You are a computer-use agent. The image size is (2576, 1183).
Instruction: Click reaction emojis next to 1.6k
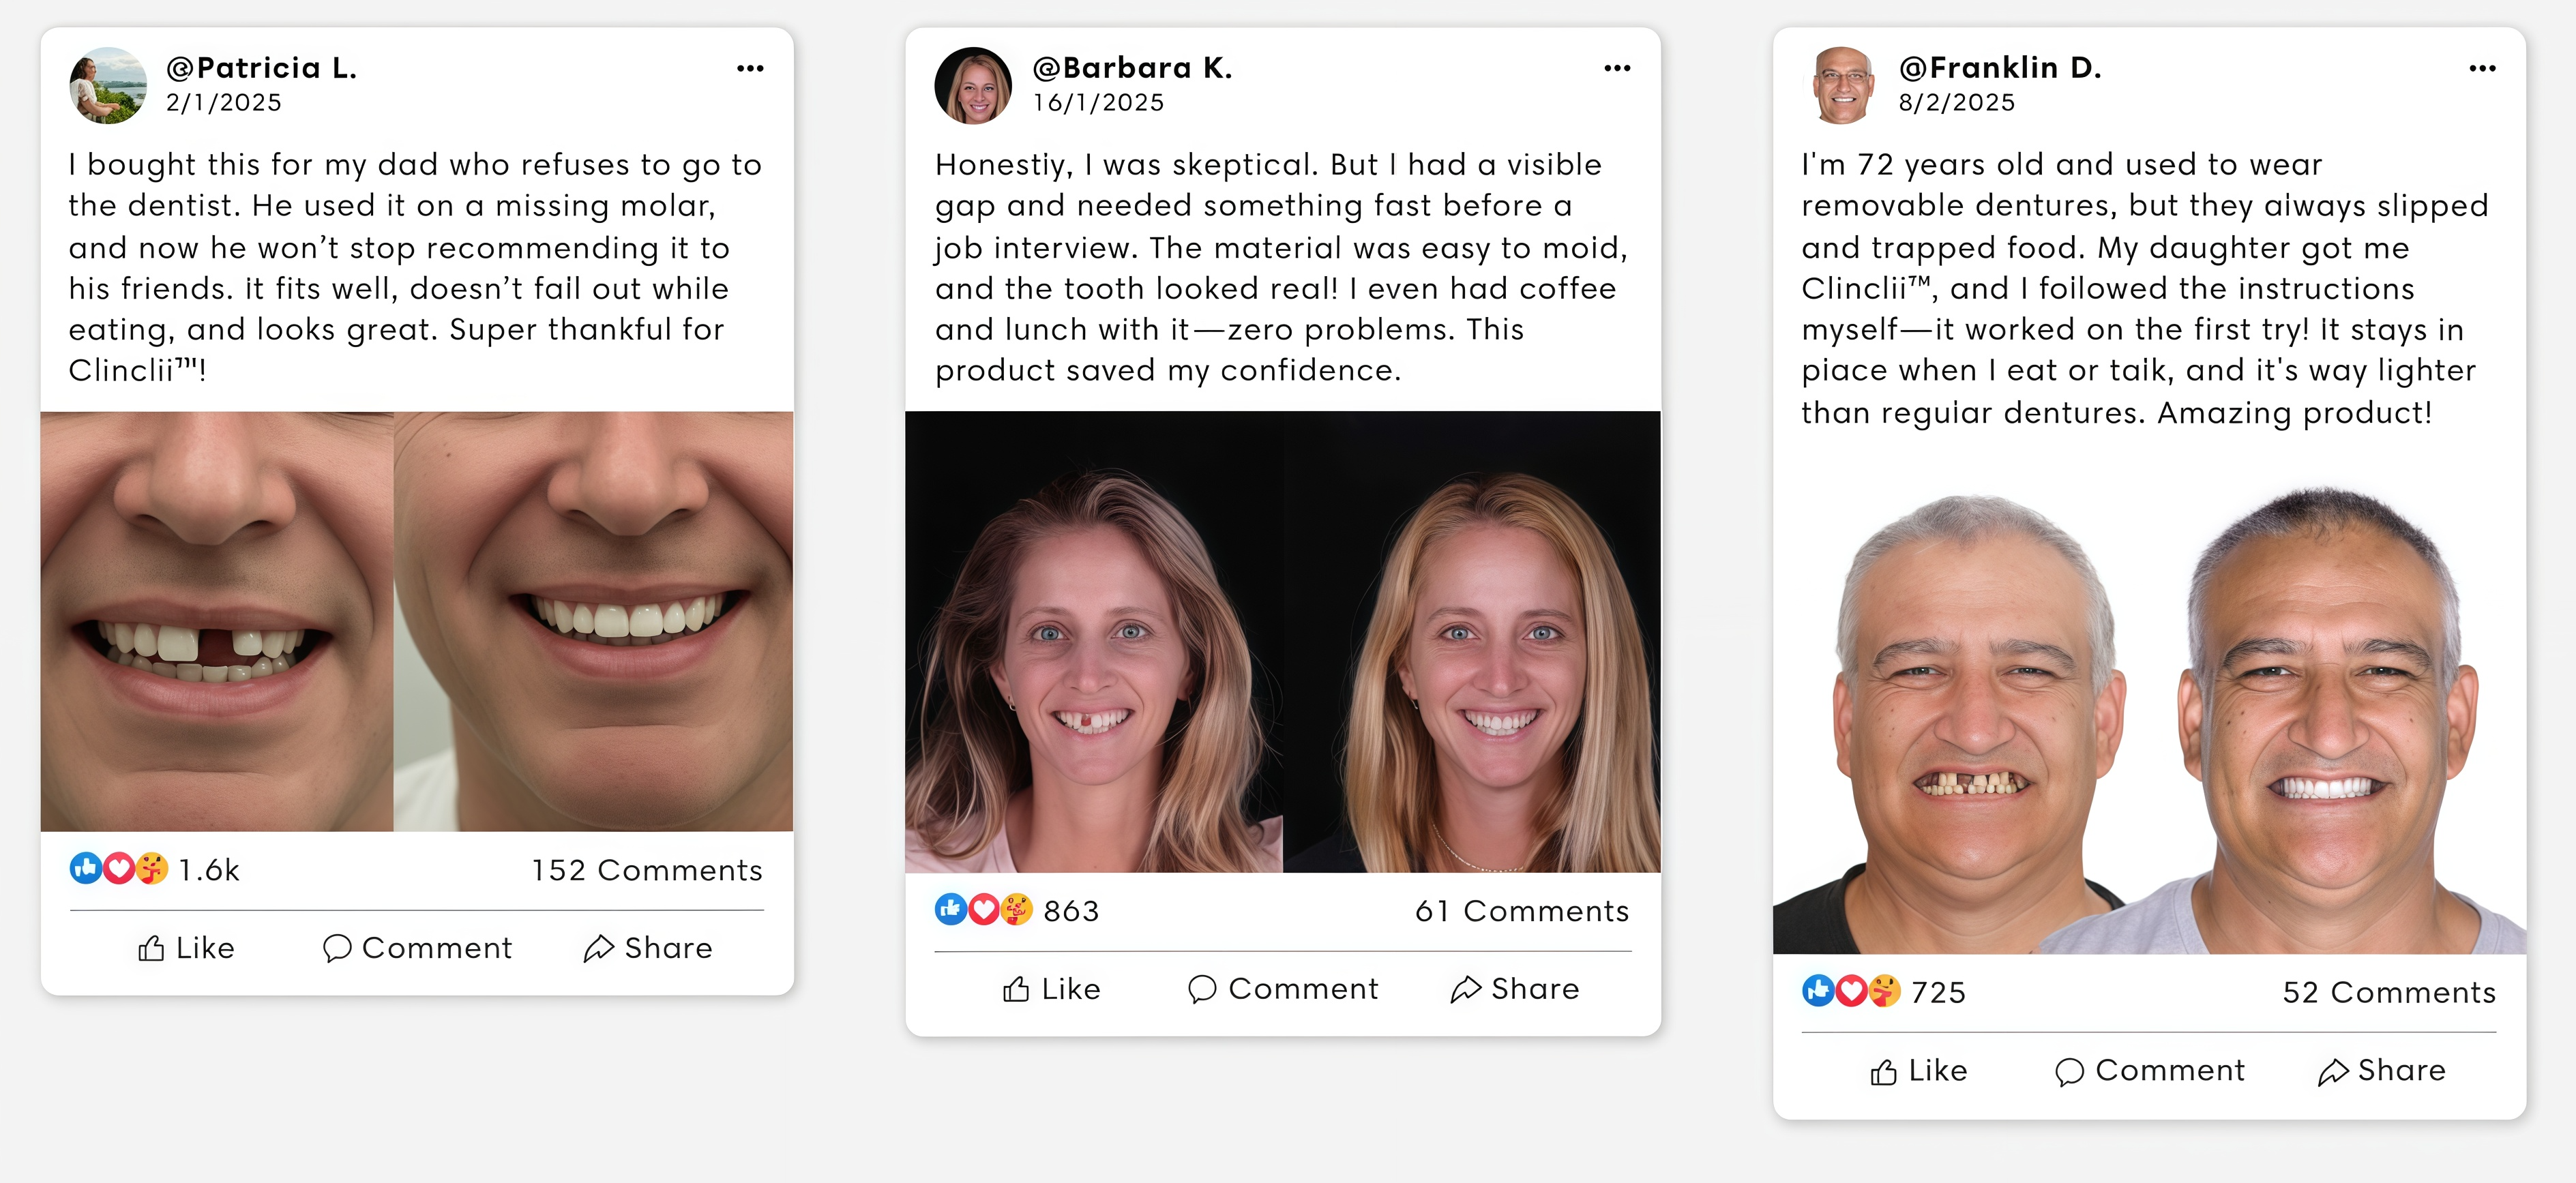coord(119,868)
